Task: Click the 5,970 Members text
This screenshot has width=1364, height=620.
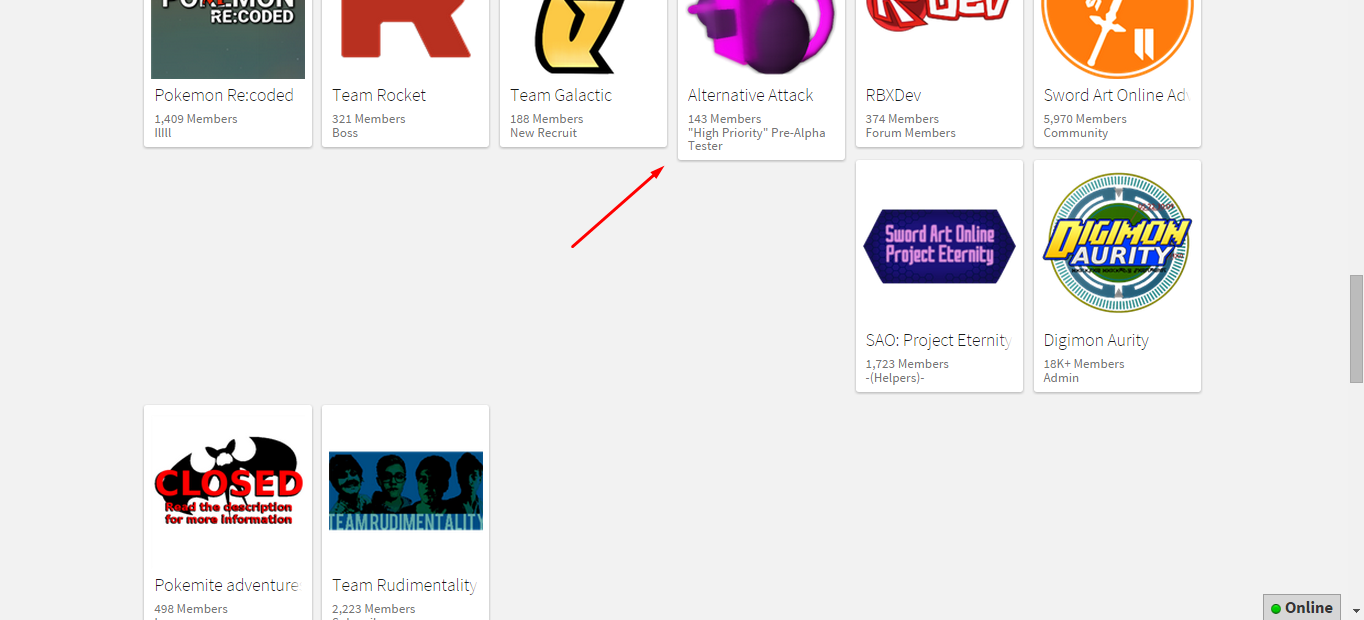Action: (1085, 119)
